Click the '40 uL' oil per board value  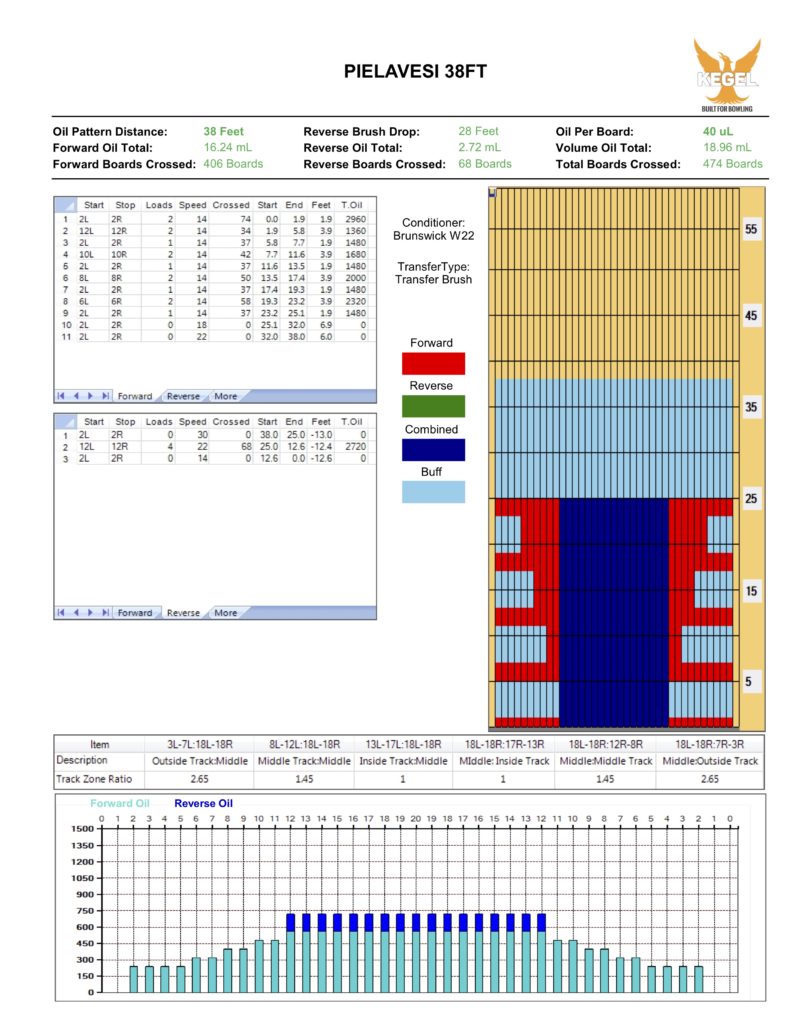point(718,131)
